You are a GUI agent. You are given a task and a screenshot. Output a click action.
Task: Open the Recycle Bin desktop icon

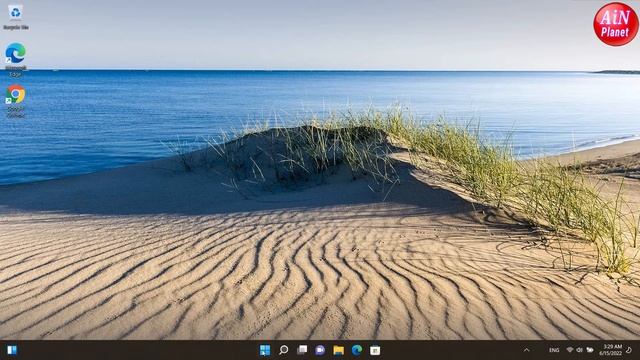click(16, 17)
